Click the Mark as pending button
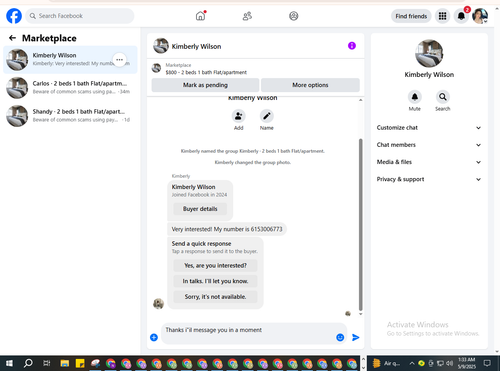The height and width of the screenshot is (371, 500). [205, 85]
